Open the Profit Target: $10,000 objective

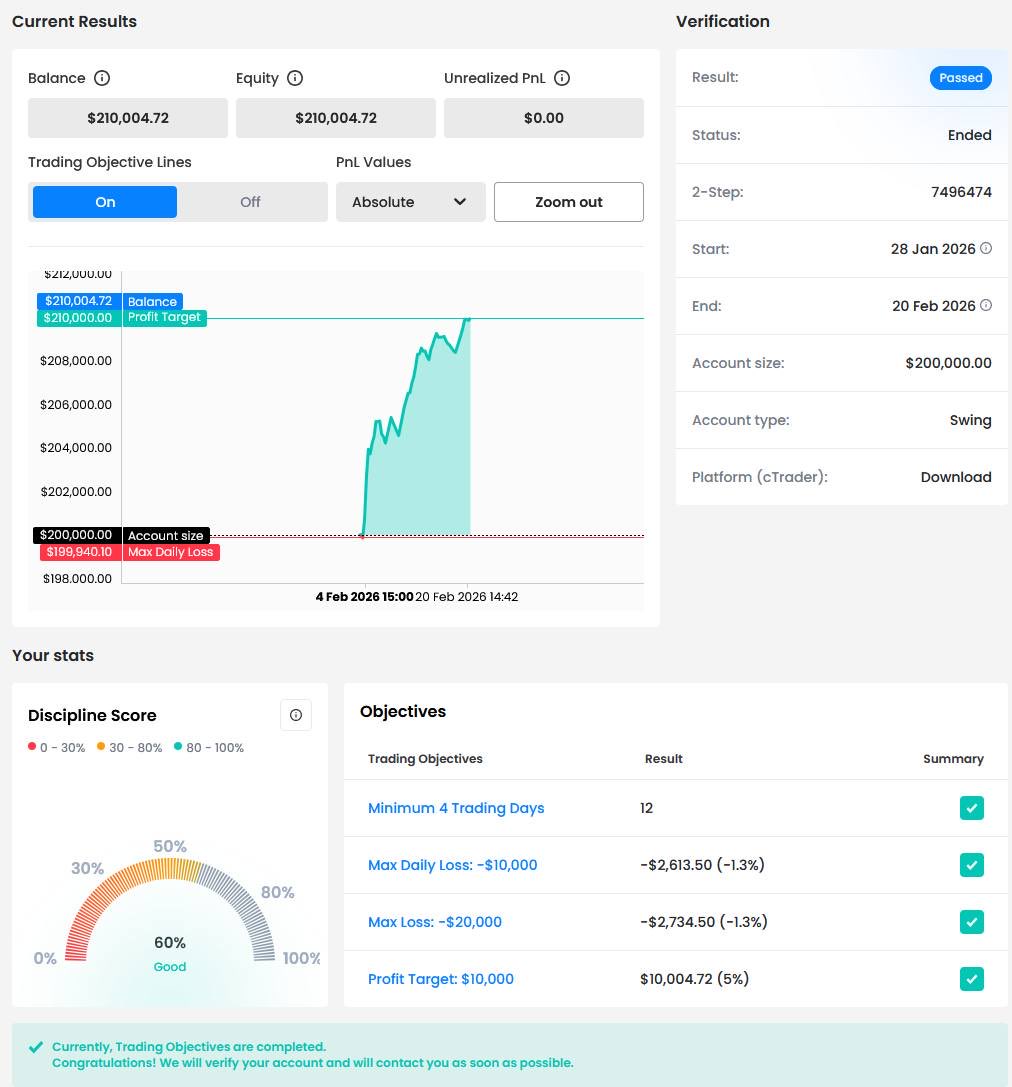tap(441, 979)
